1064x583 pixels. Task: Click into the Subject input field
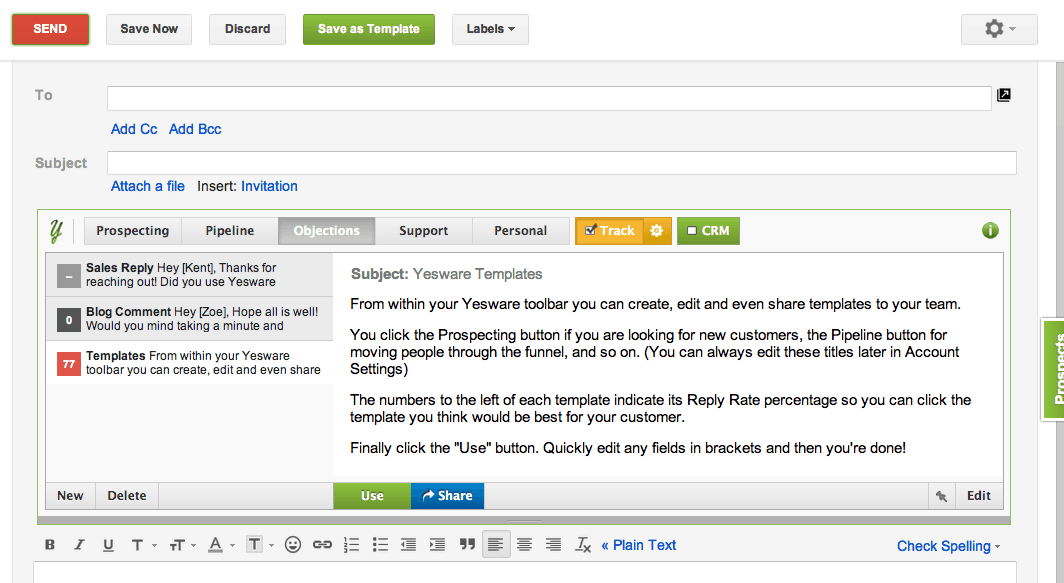[x=561, y=163]
